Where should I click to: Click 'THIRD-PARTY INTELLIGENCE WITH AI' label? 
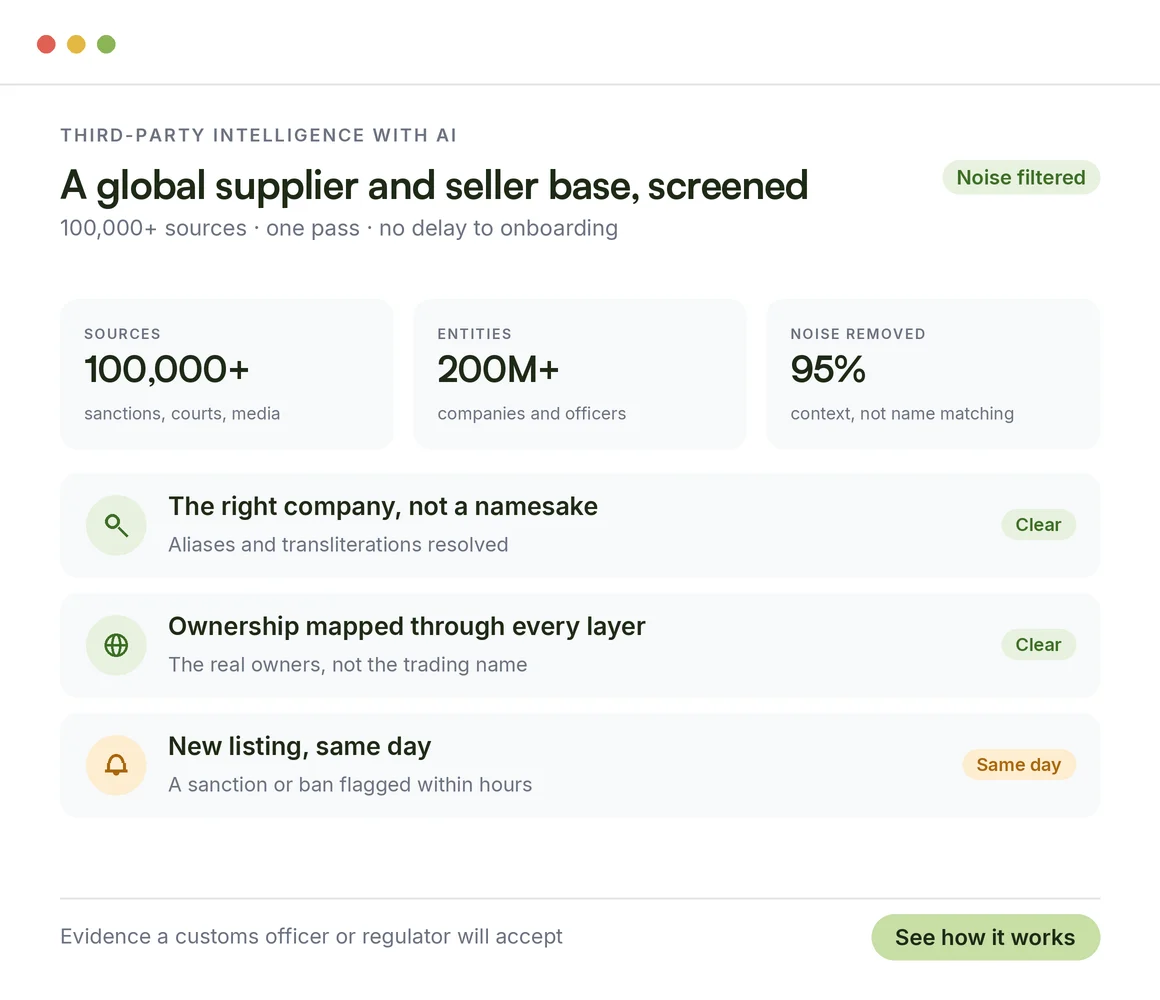(259, 135)
